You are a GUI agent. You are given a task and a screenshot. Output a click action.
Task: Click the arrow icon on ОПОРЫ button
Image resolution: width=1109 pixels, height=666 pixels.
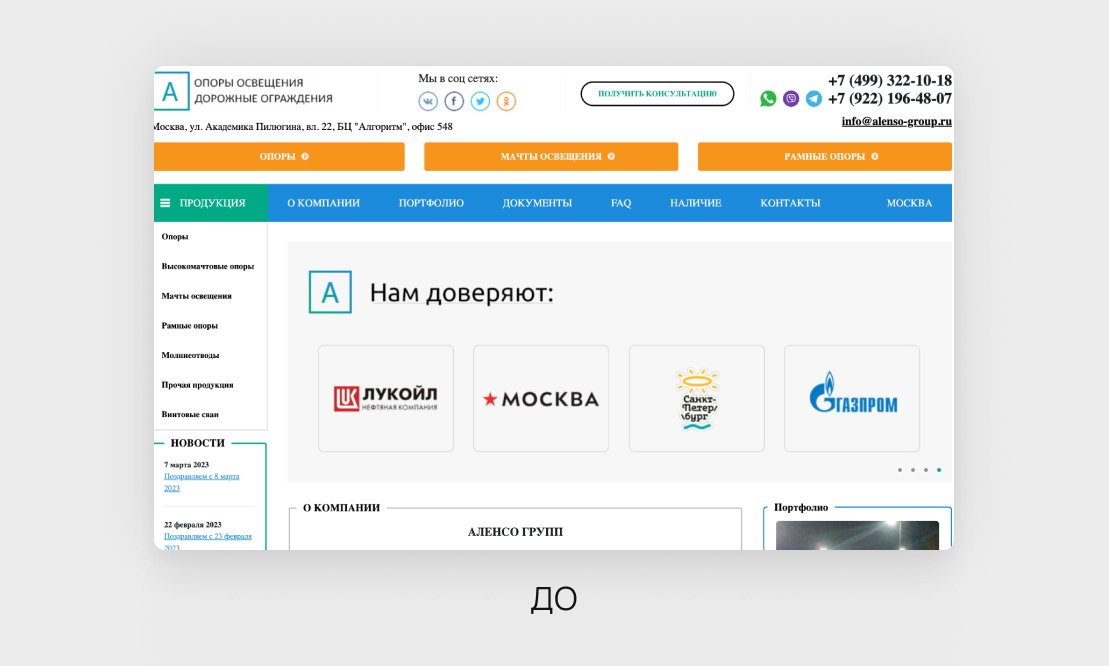click(x=305, y=156)
